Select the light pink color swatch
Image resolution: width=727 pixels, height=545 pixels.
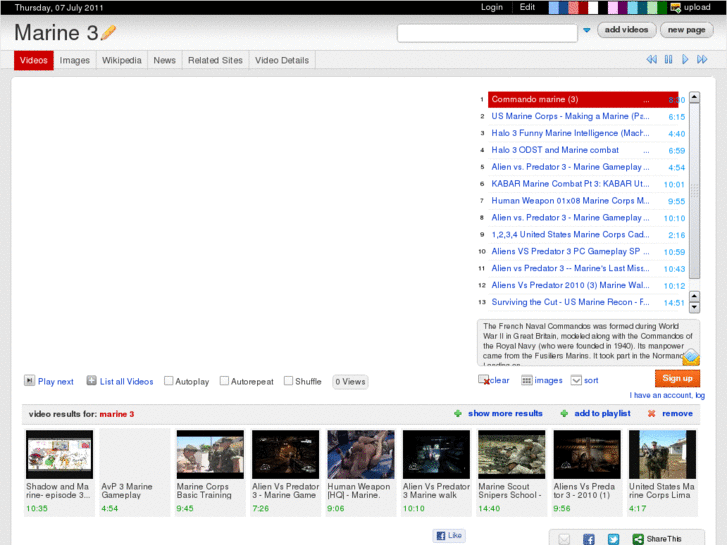click(x=613, y=7)
